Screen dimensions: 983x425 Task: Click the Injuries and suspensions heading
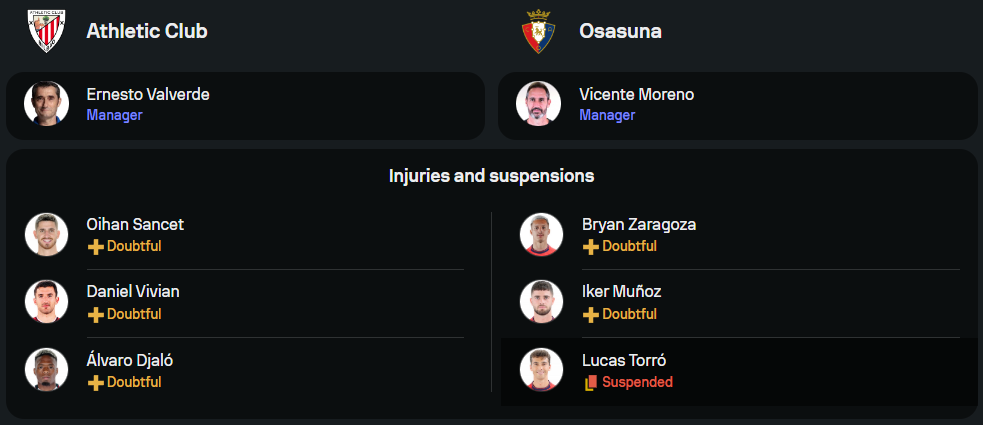click(491, 176)
